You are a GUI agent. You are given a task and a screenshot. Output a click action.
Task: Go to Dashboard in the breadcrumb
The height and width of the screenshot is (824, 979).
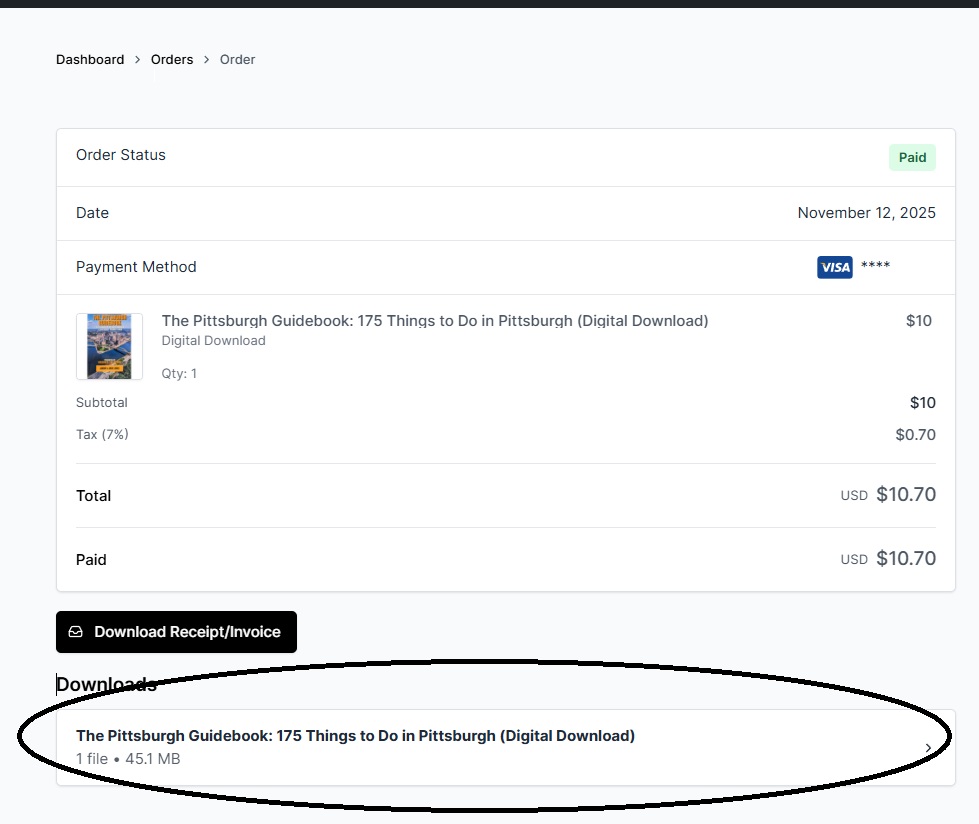pos(90,60)
